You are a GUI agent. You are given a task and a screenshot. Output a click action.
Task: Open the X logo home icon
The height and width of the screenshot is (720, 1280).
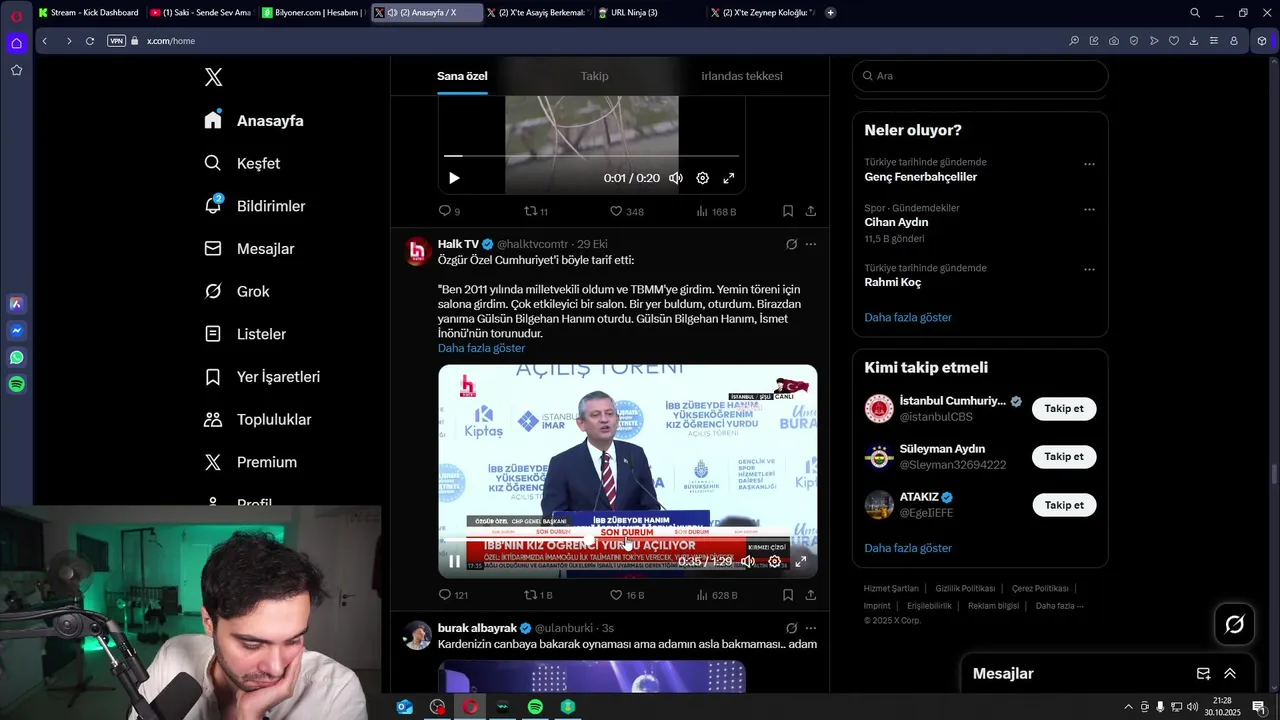tap(213, 77)
